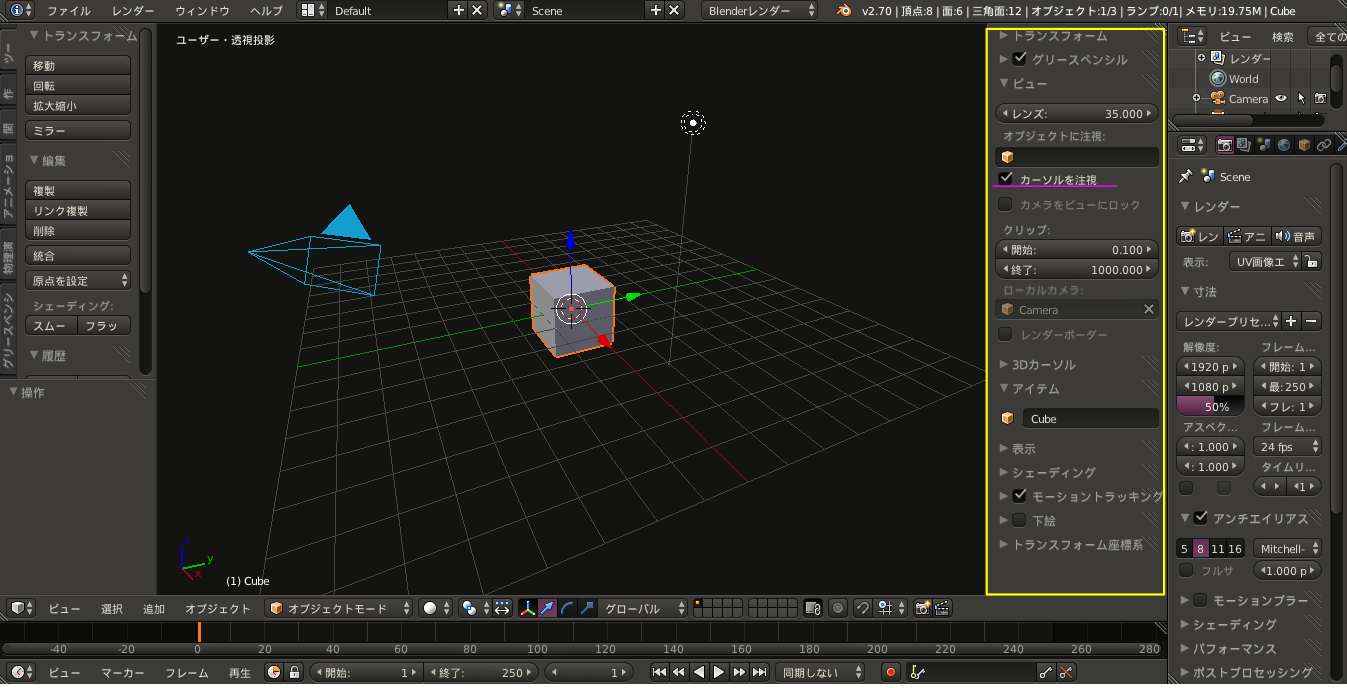Screen dimensions: 1347x688
Task: Click the preview range clock icon in timeline
Action: pyautogui.click(x=274, y=673)
